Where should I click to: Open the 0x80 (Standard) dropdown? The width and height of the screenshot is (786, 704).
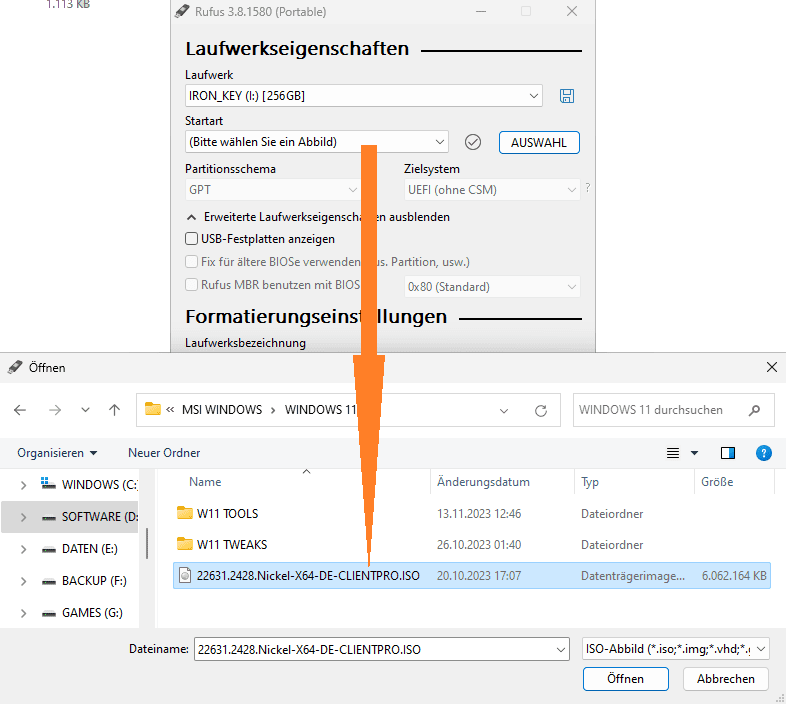point(492,287)
